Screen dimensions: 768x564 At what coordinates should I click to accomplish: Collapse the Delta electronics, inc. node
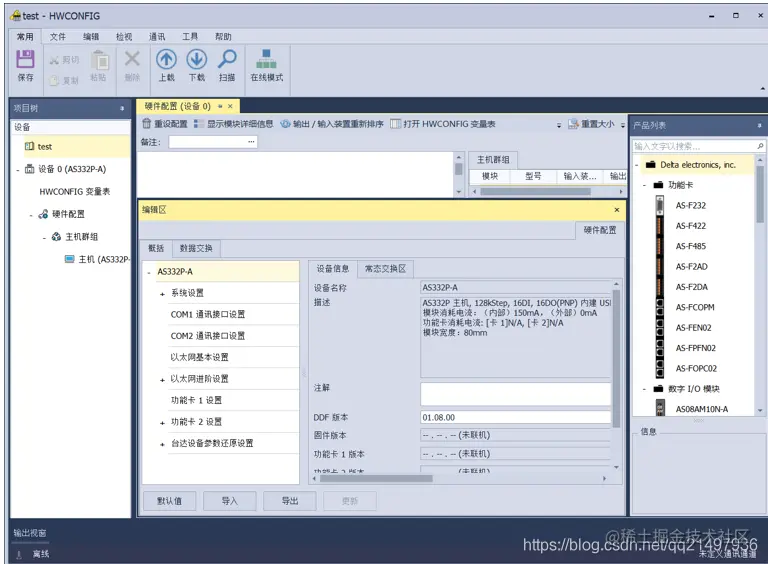point(637,165)
